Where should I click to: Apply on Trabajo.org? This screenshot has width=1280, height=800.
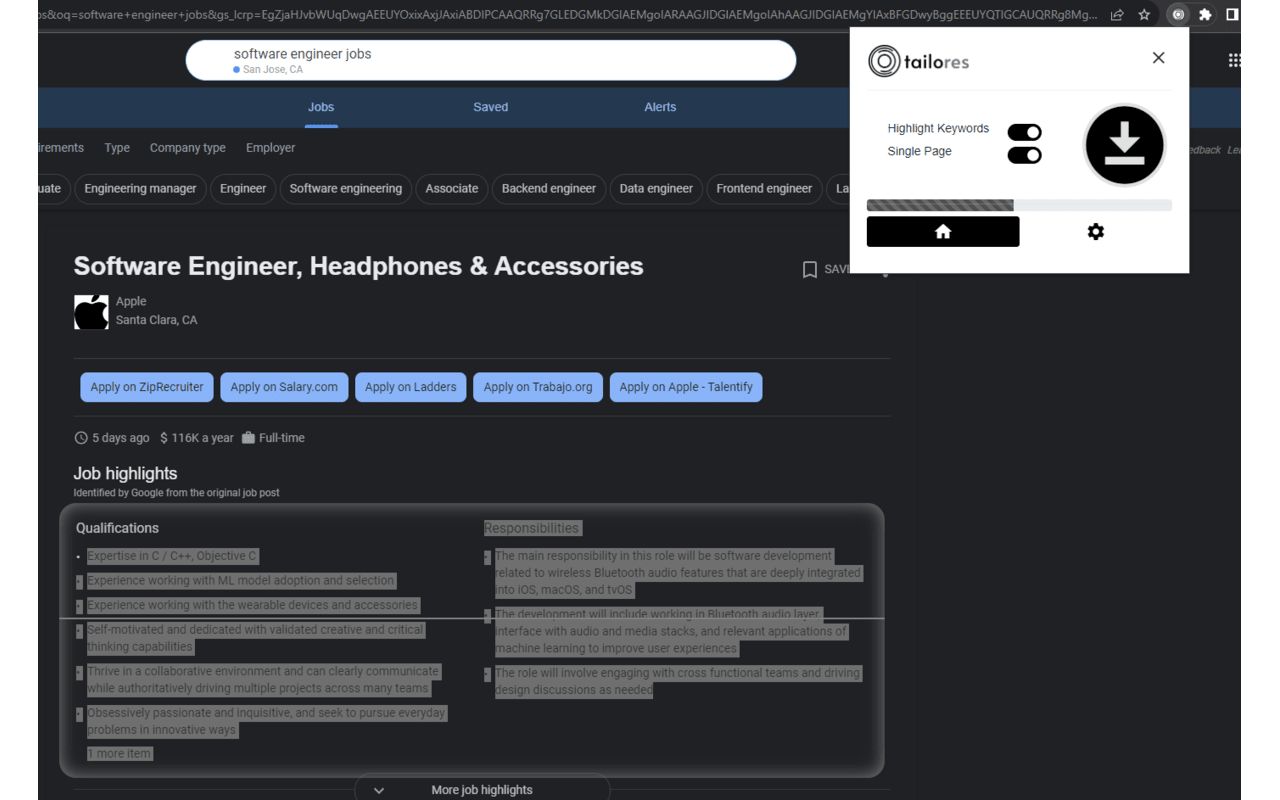coord(538,387)
